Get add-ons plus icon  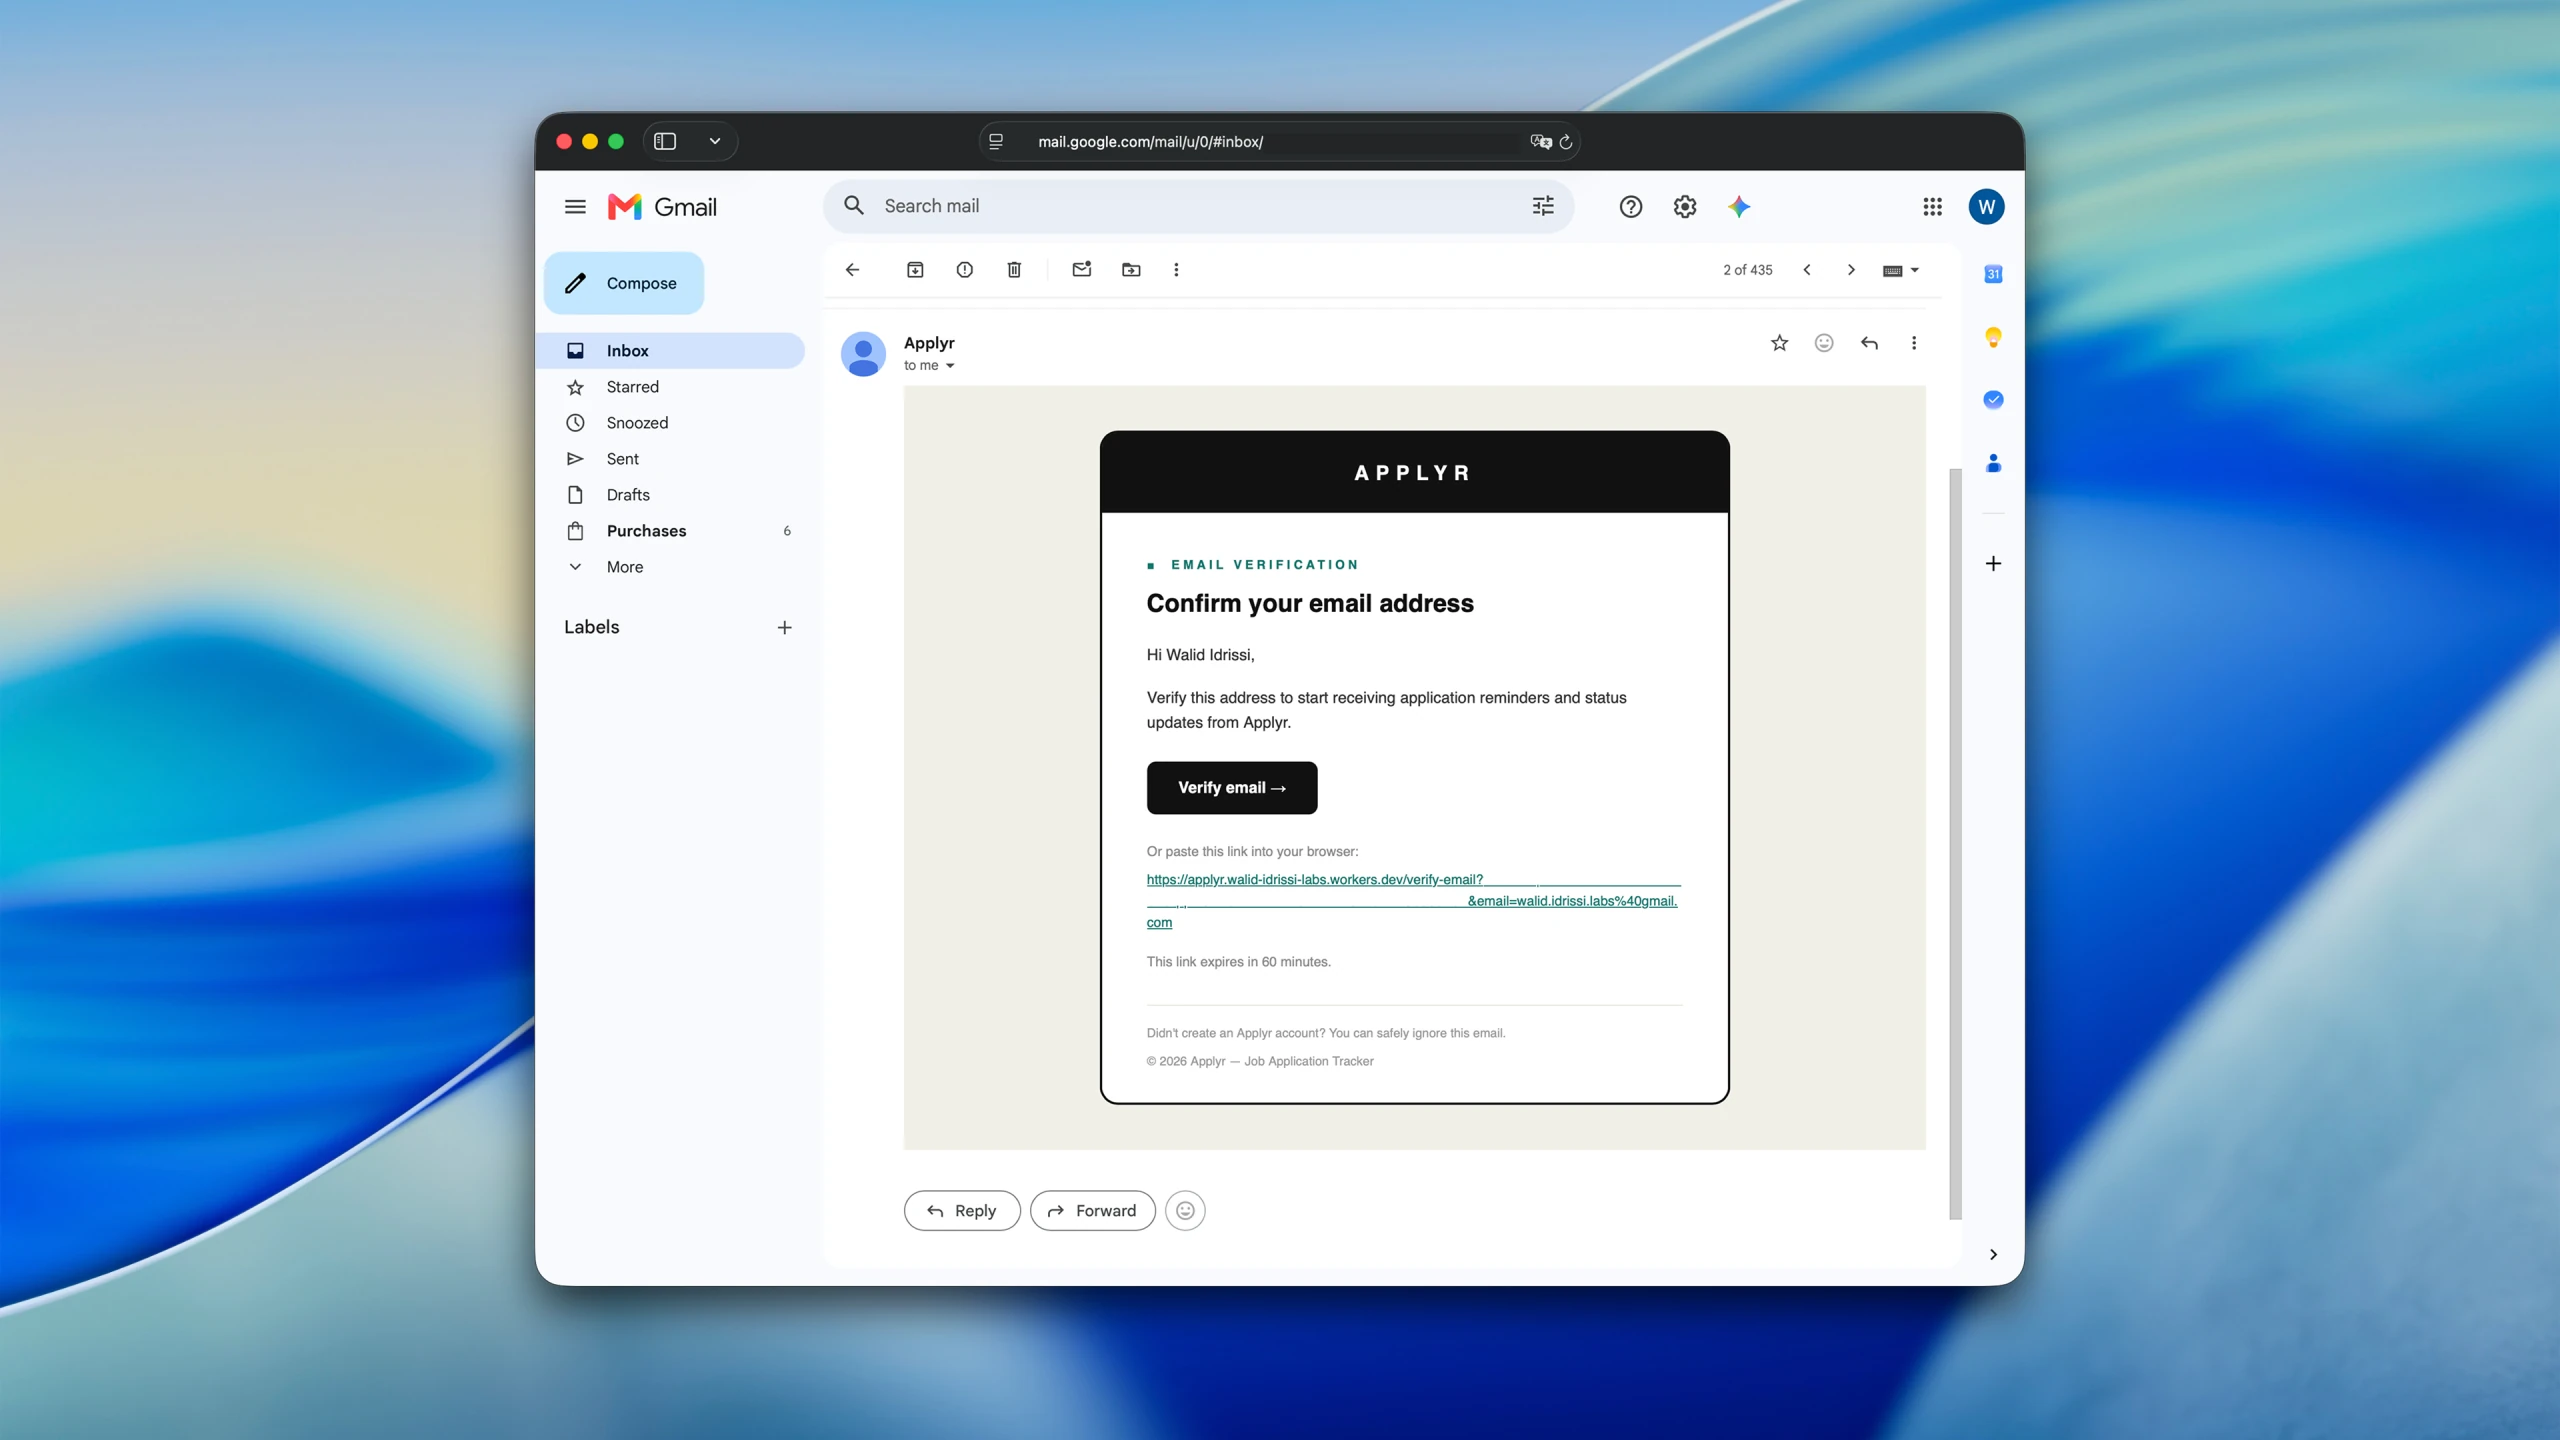[x=1993, y=564]
